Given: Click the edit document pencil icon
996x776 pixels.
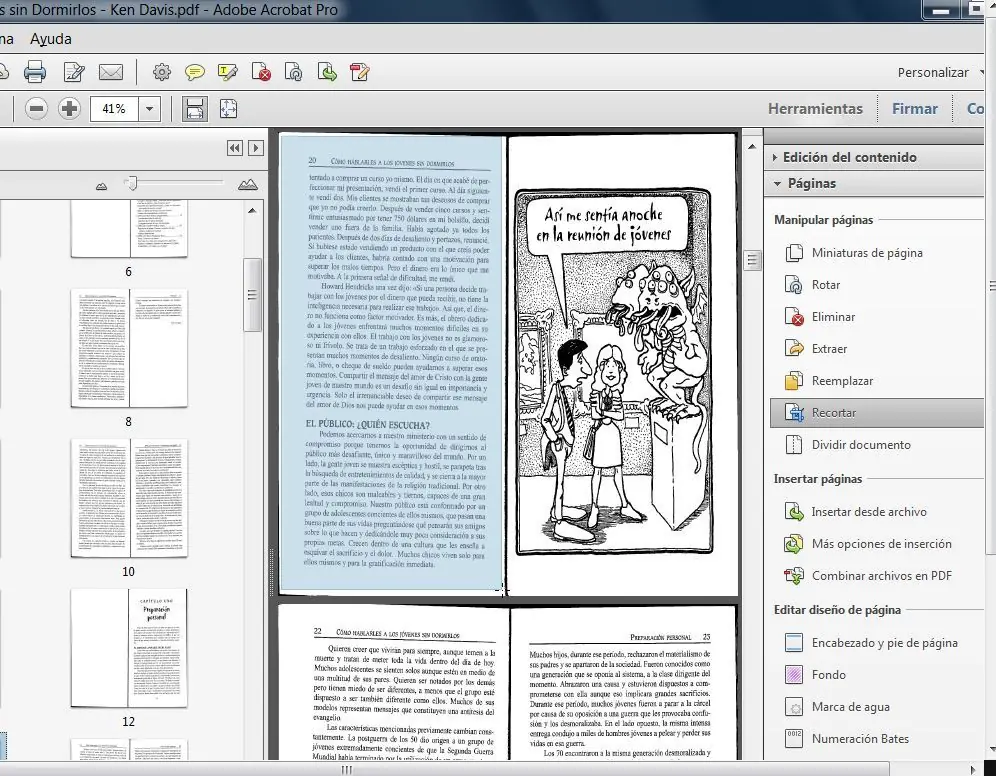Looking at the screenshot, I should pyautogui.click(x=74, y=72).
